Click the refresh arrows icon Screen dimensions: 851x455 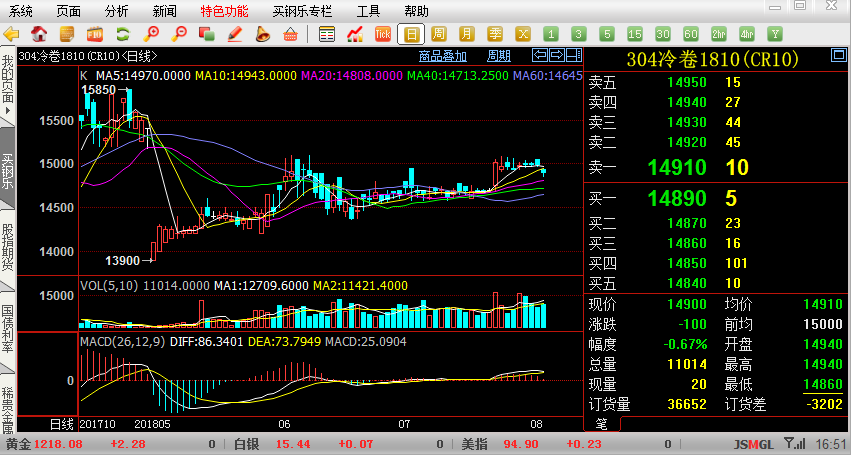124,35
